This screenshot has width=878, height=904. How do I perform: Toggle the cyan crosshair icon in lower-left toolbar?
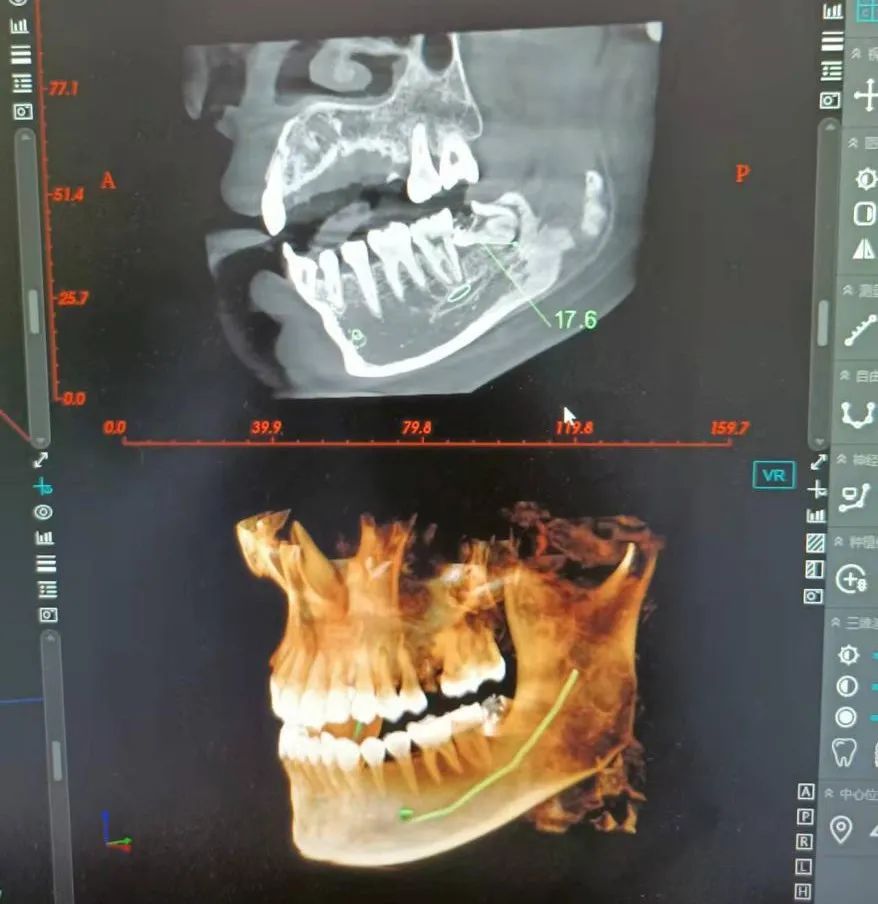click(x=43, y=486)
